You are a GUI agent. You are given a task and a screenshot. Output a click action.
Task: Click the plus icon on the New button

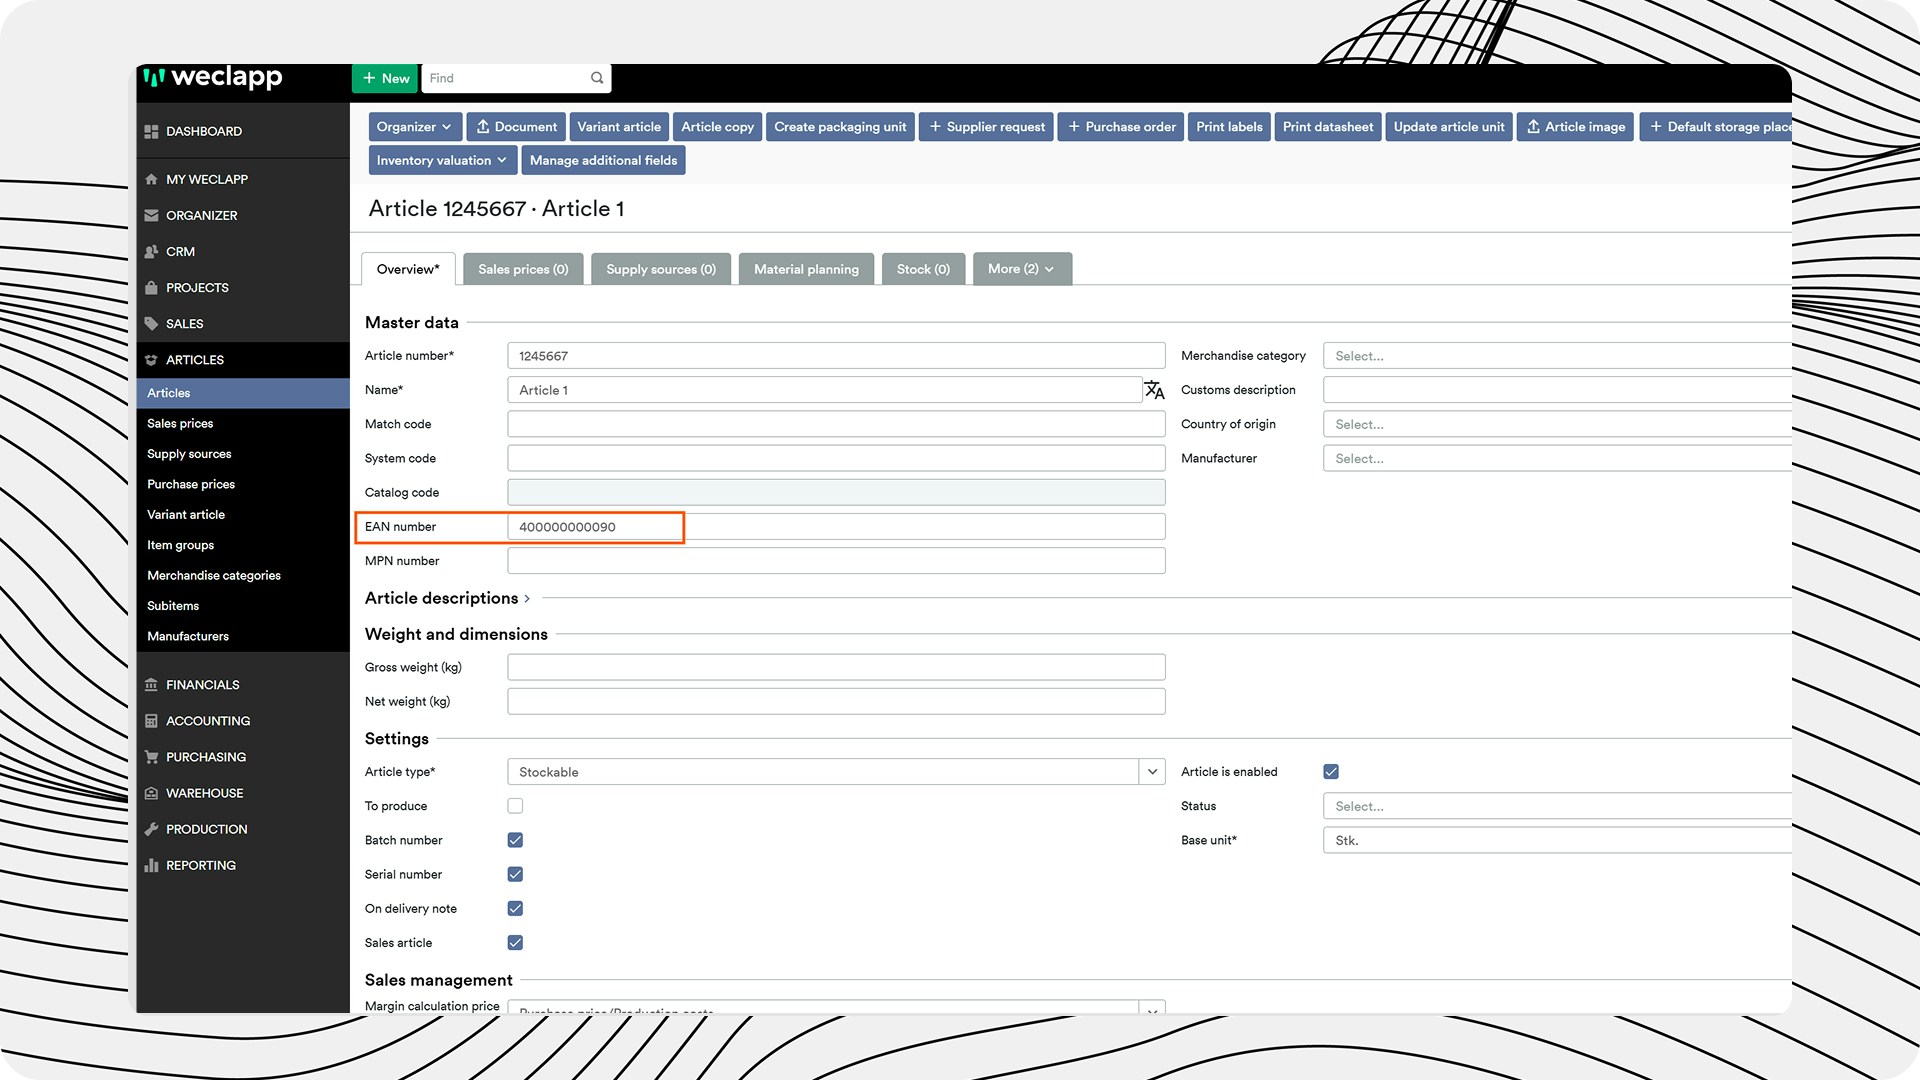[369, 78]
